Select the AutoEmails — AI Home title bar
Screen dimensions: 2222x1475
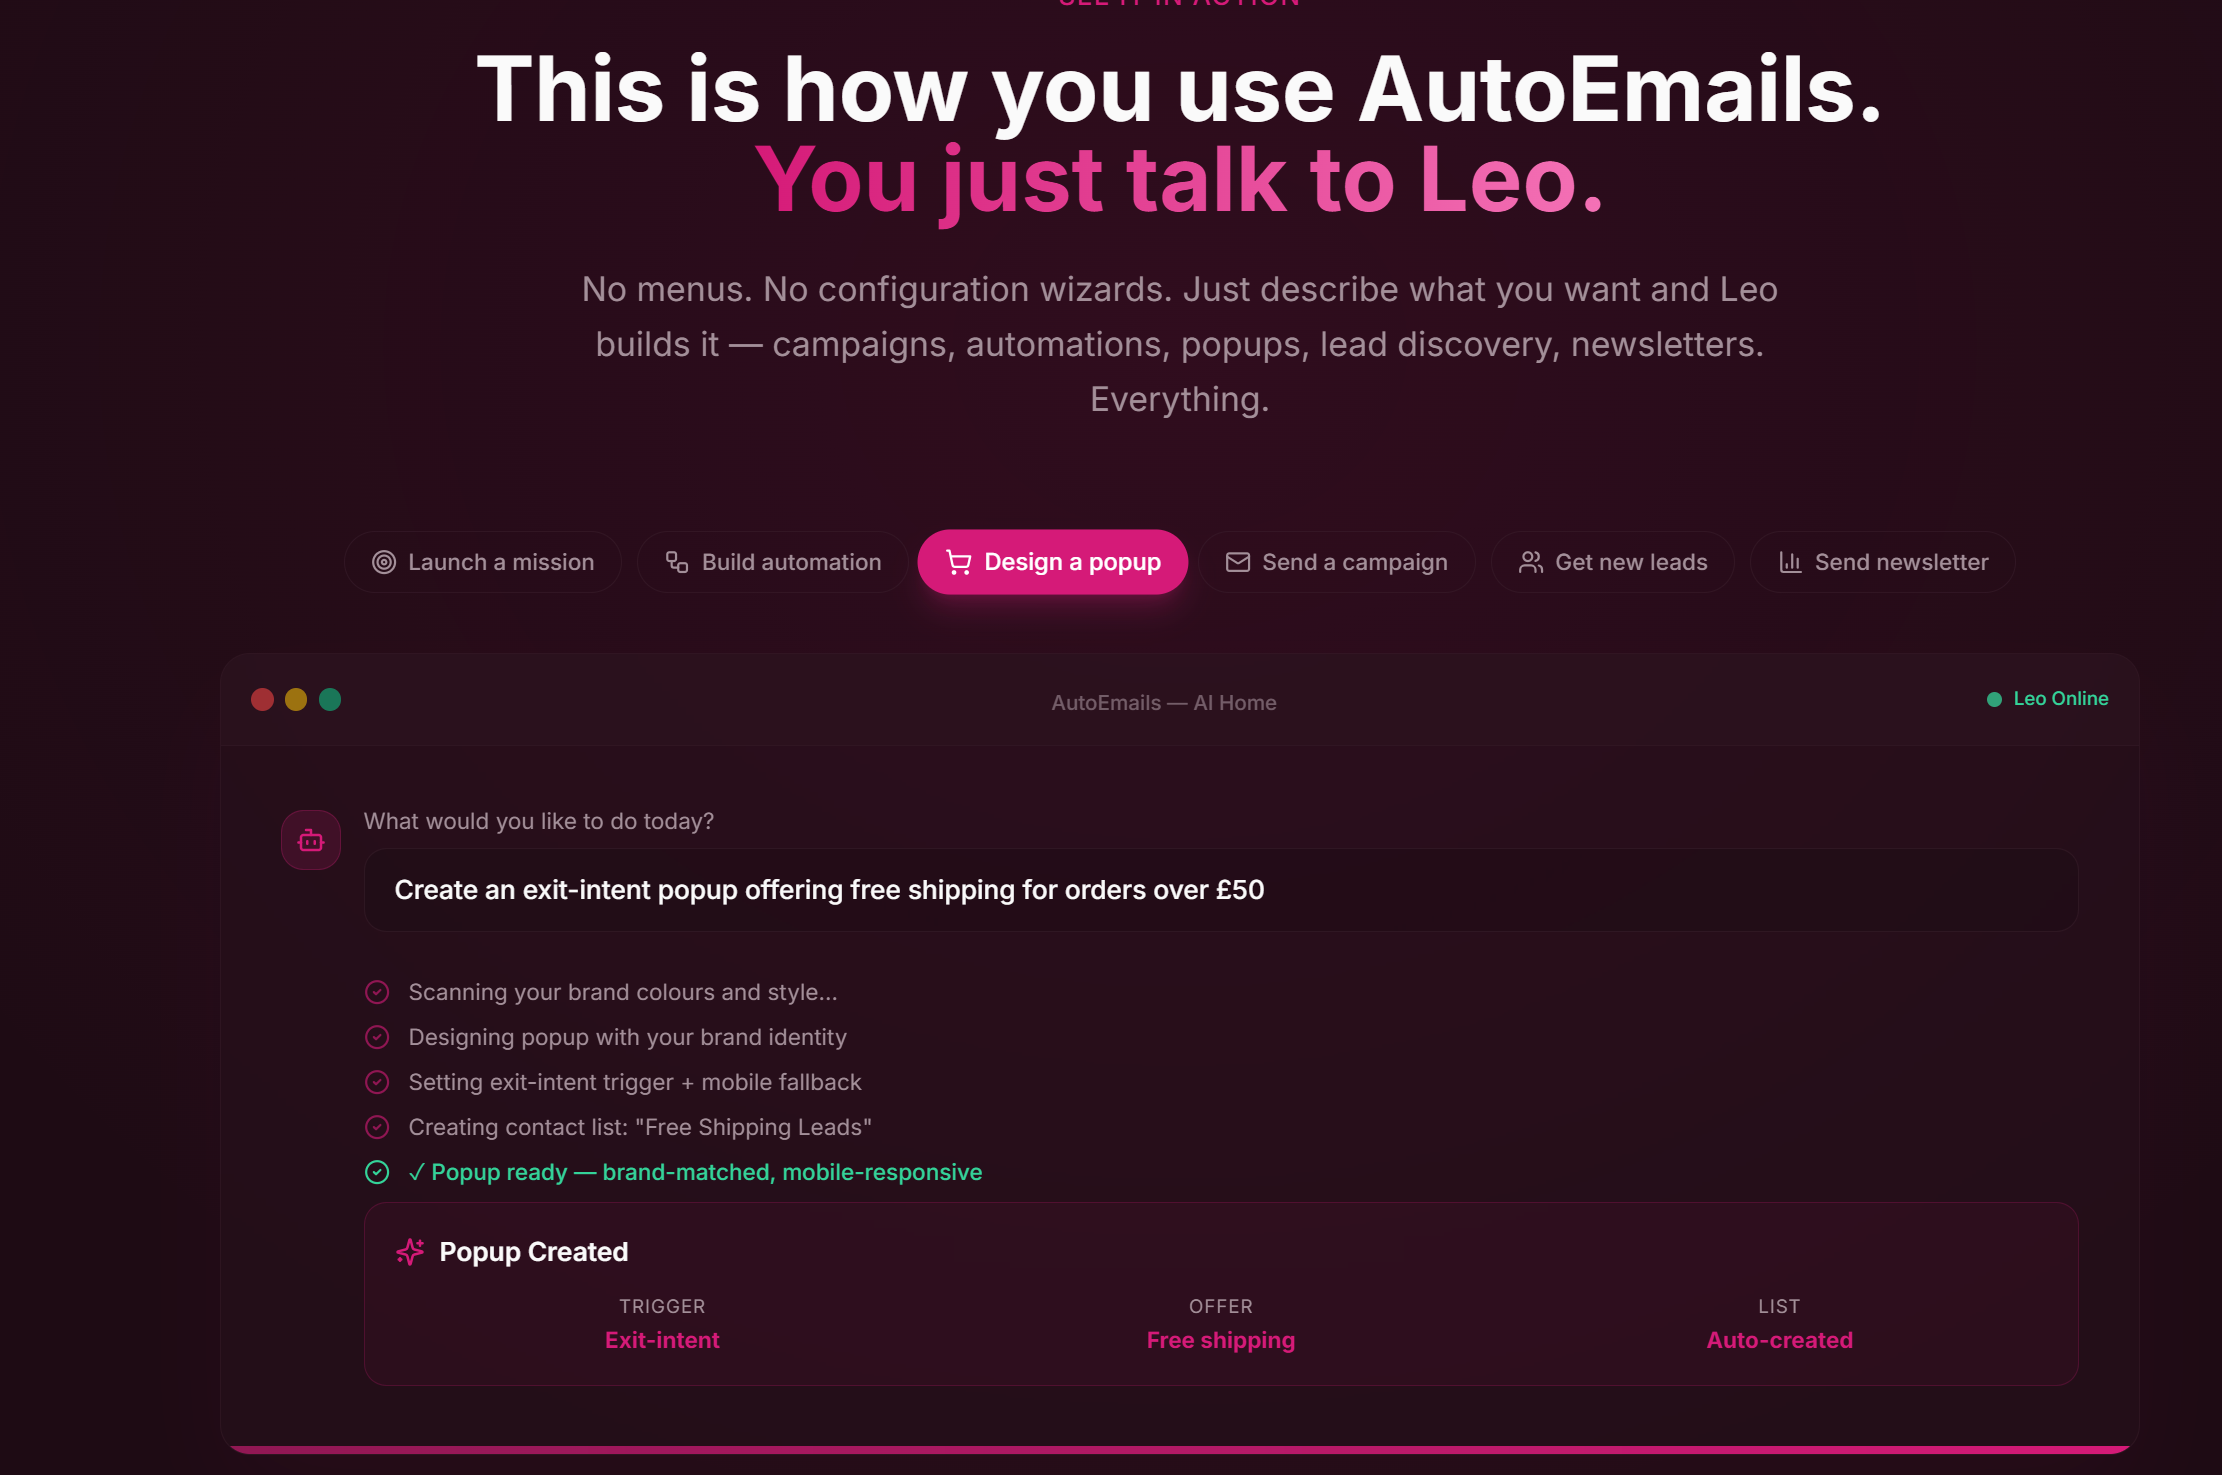[x=1164, y=702]
